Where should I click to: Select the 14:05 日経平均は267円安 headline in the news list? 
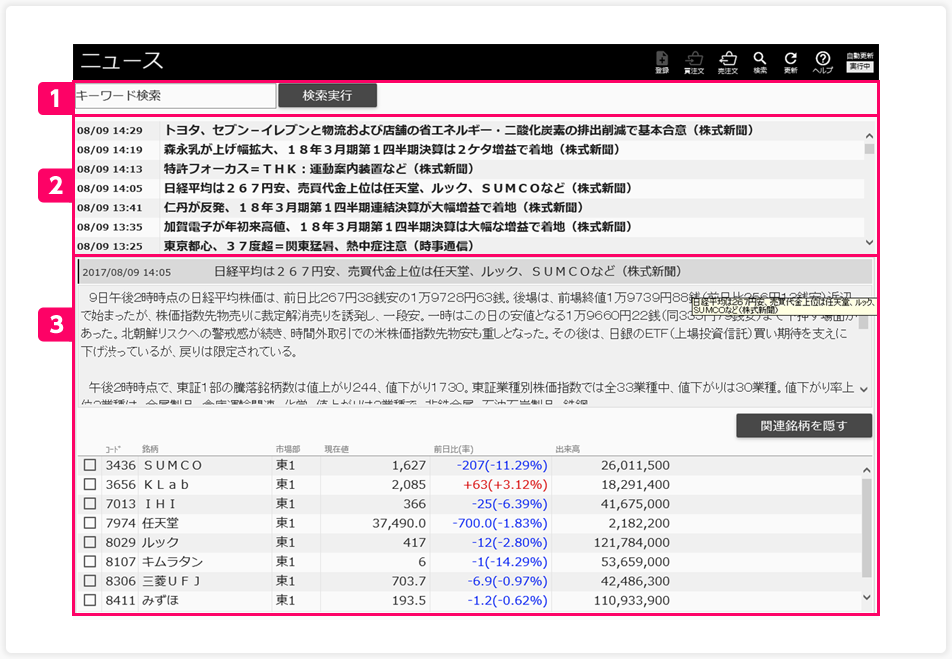pyautogui.click(x=398, y=188)
